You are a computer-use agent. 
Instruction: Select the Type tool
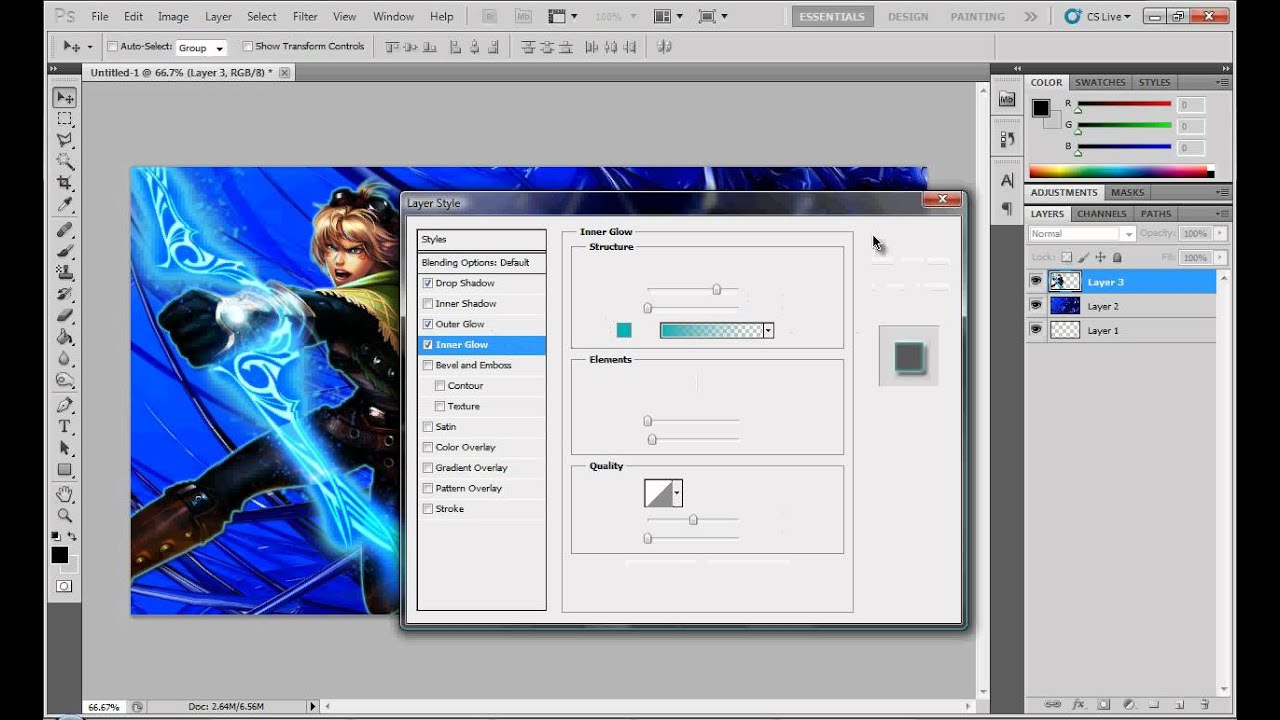click(64, 427)
